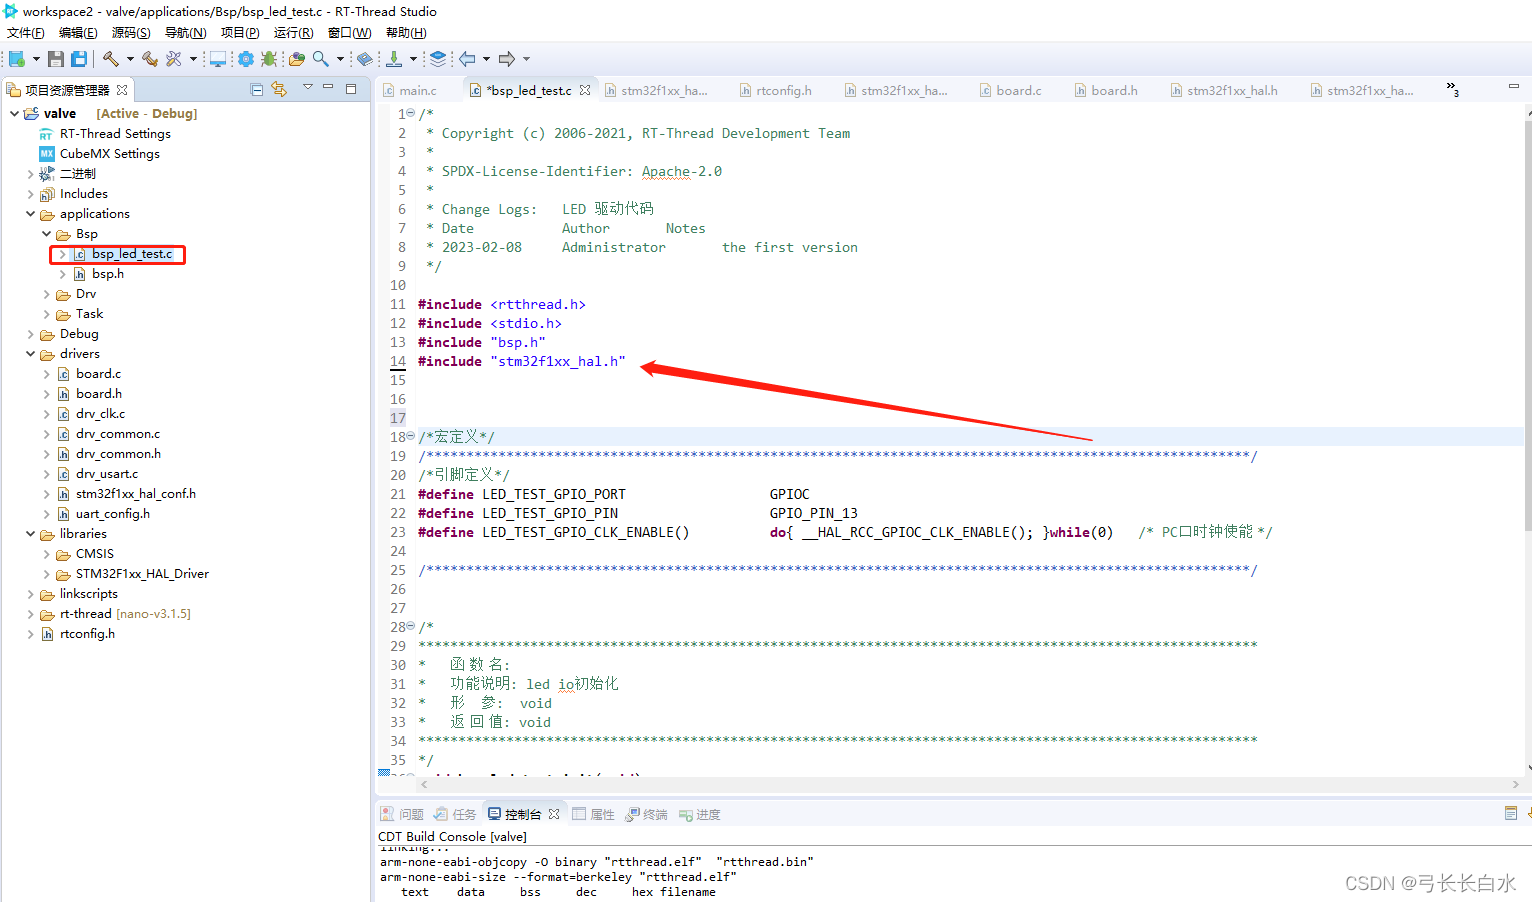This screenshot has width=1532, height=902.
Task: Open the Download dropdown arrow
Action: pos(413,59)
